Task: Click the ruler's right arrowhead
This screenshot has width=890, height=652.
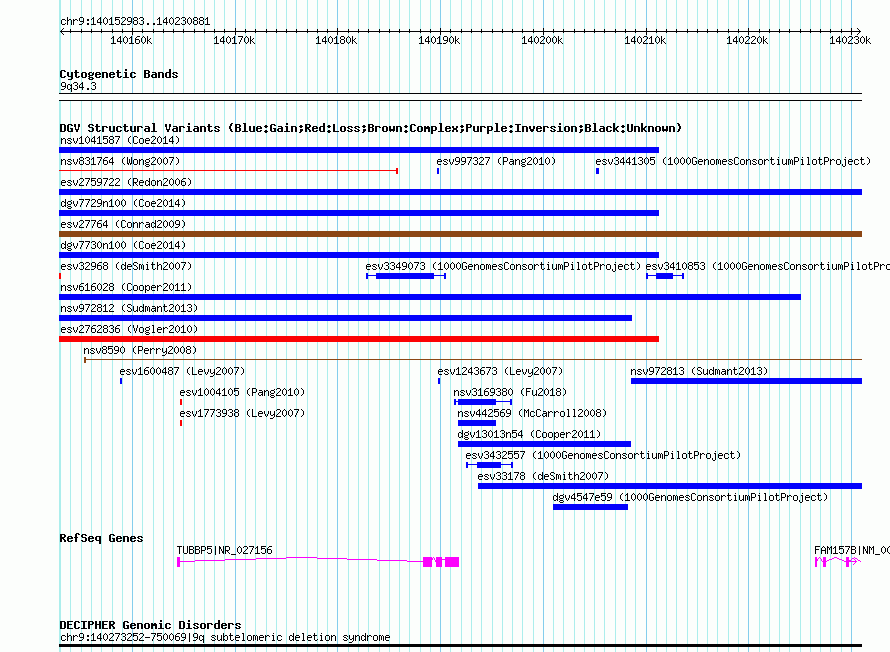Action: [x=858, y=31]
